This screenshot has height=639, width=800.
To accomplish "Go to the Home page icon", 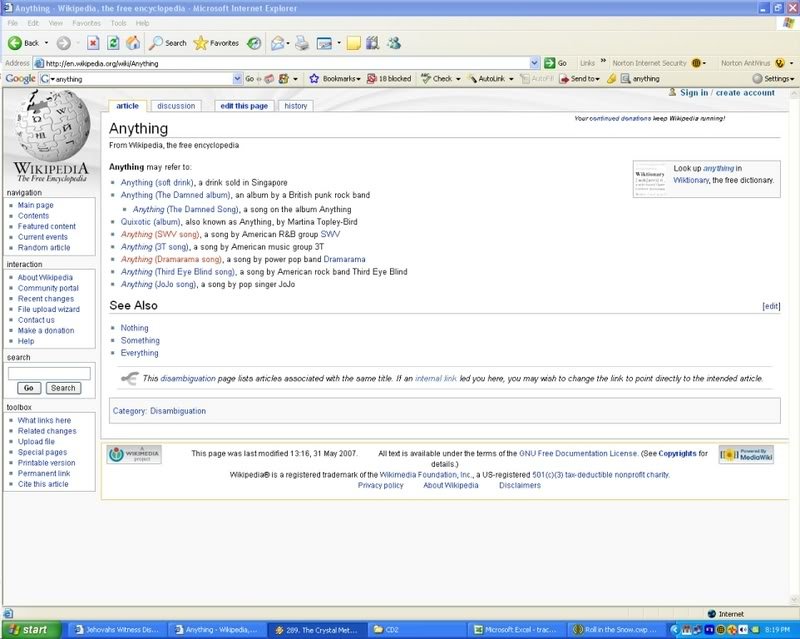I will pyautogui.click(x=133, y=43).
